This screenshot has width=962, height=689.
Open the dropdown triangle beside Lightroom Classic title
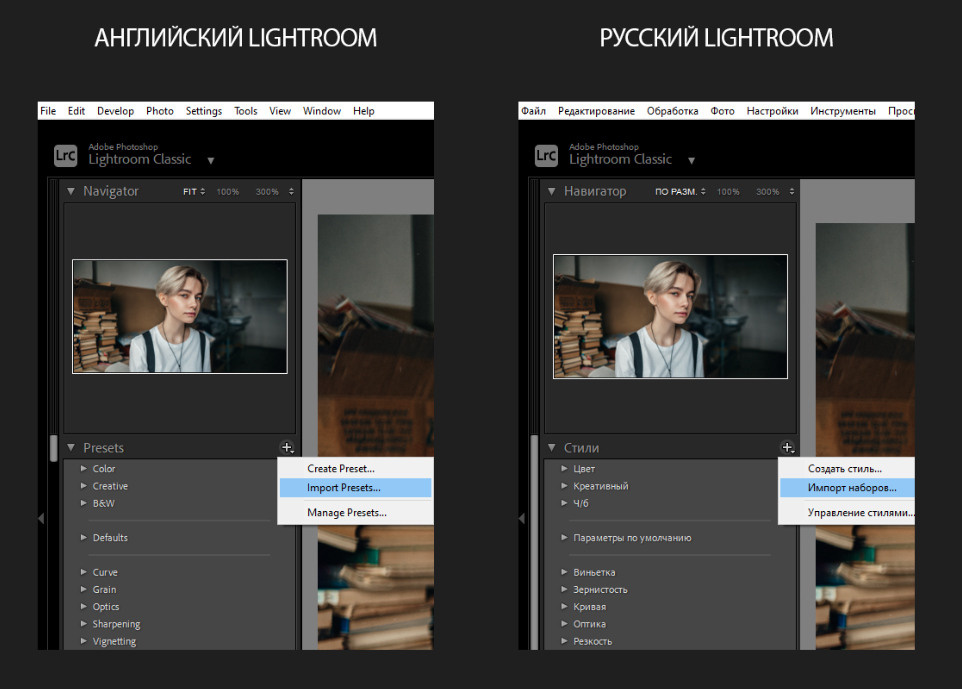(210, 159)
